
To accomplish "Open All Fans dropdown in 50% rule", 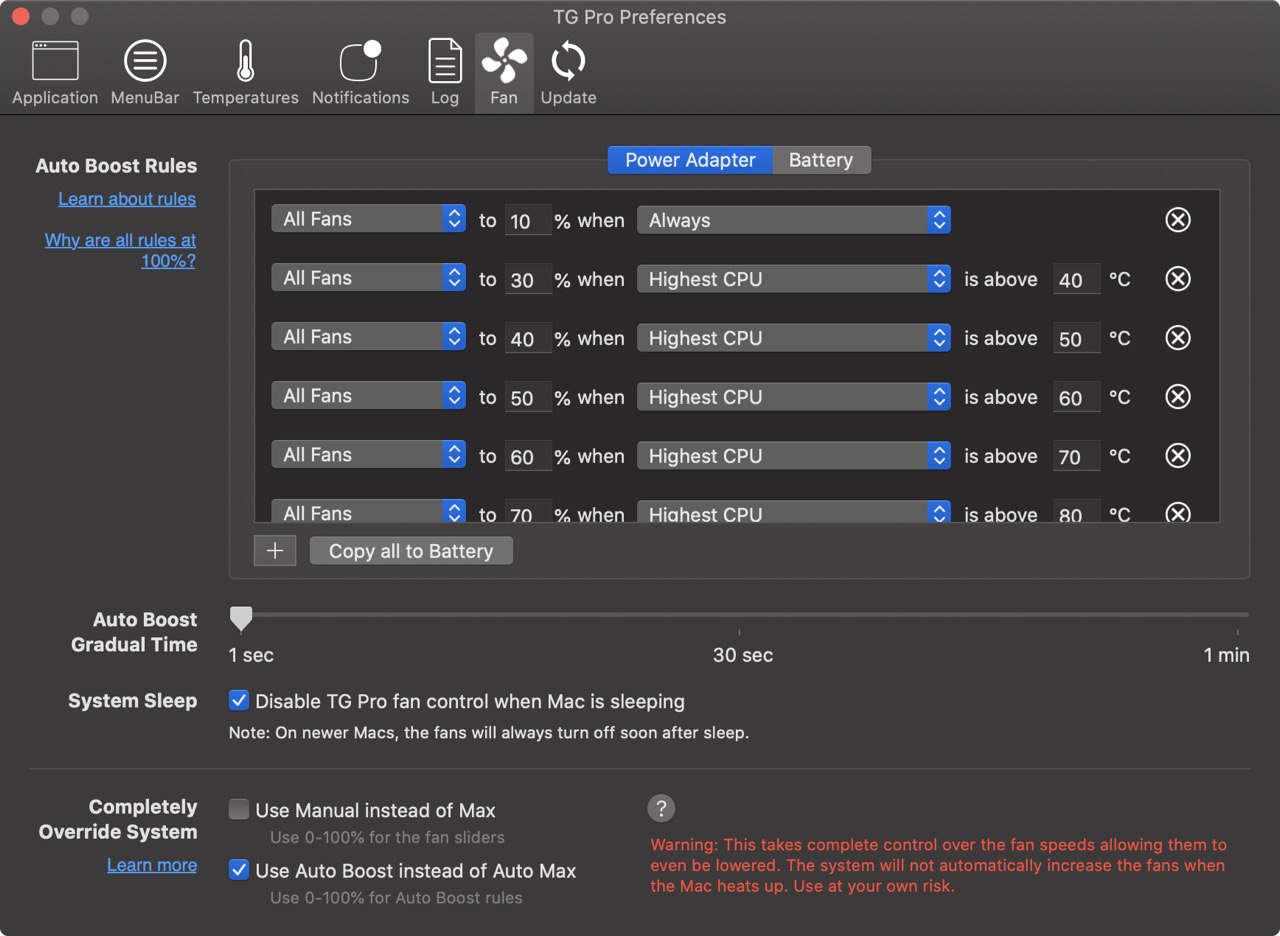I will [x=368, y=396].
